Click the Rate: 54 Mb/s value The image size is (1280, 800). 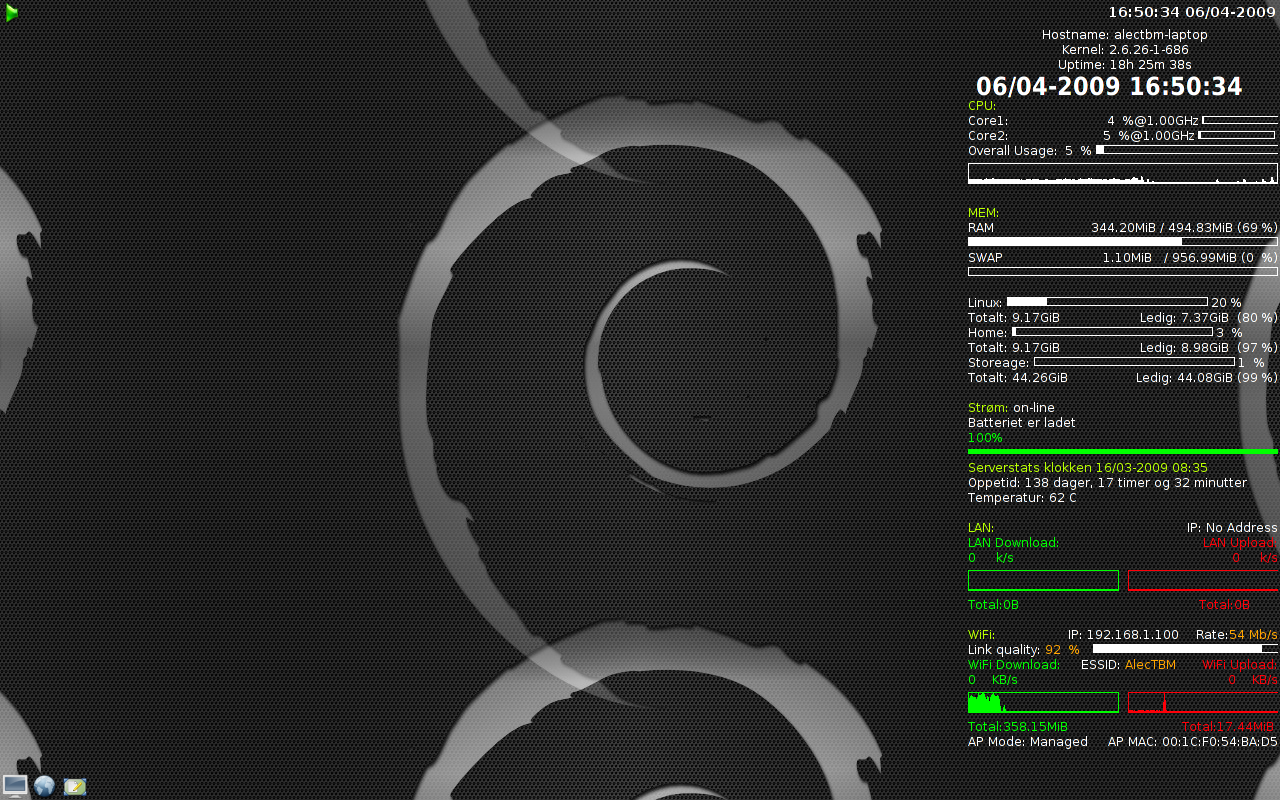tap(1237, 635)
